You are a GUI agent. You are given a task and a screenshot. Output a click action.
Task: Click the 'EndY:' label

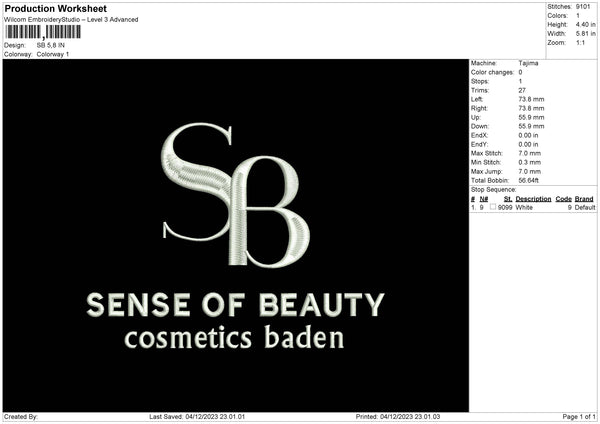pos(479,145)
